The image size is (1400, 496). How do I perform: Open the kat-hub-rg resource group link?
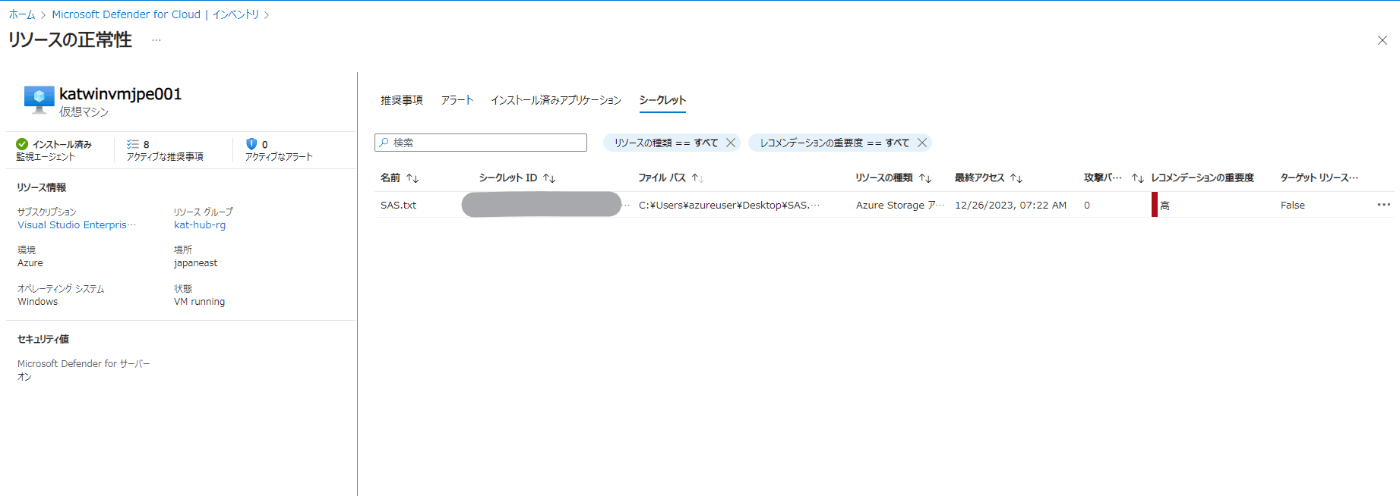[198, 225]
